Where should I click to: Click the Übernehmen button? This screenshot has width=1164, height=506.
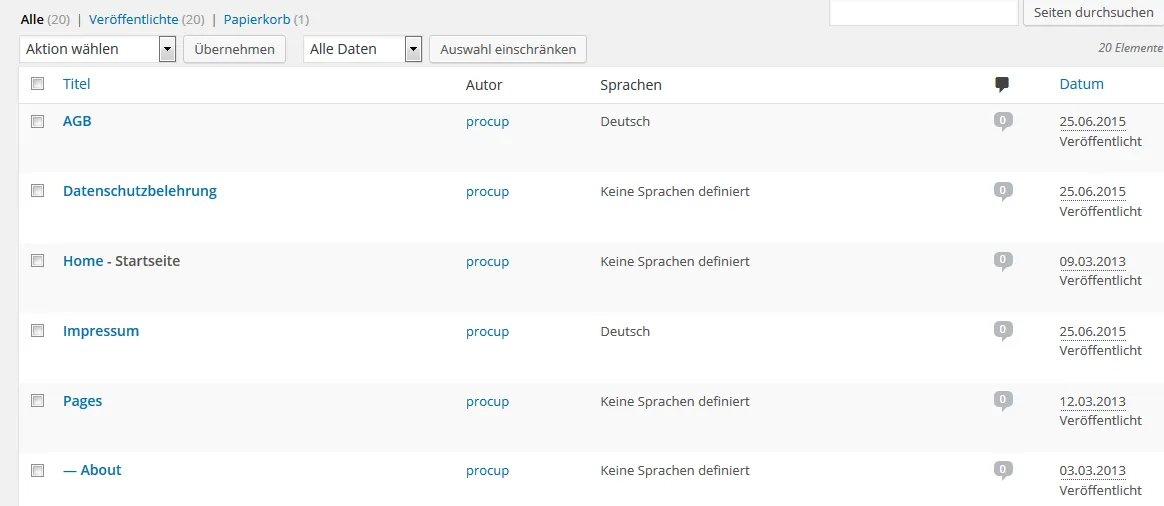(x=235, y=50)
